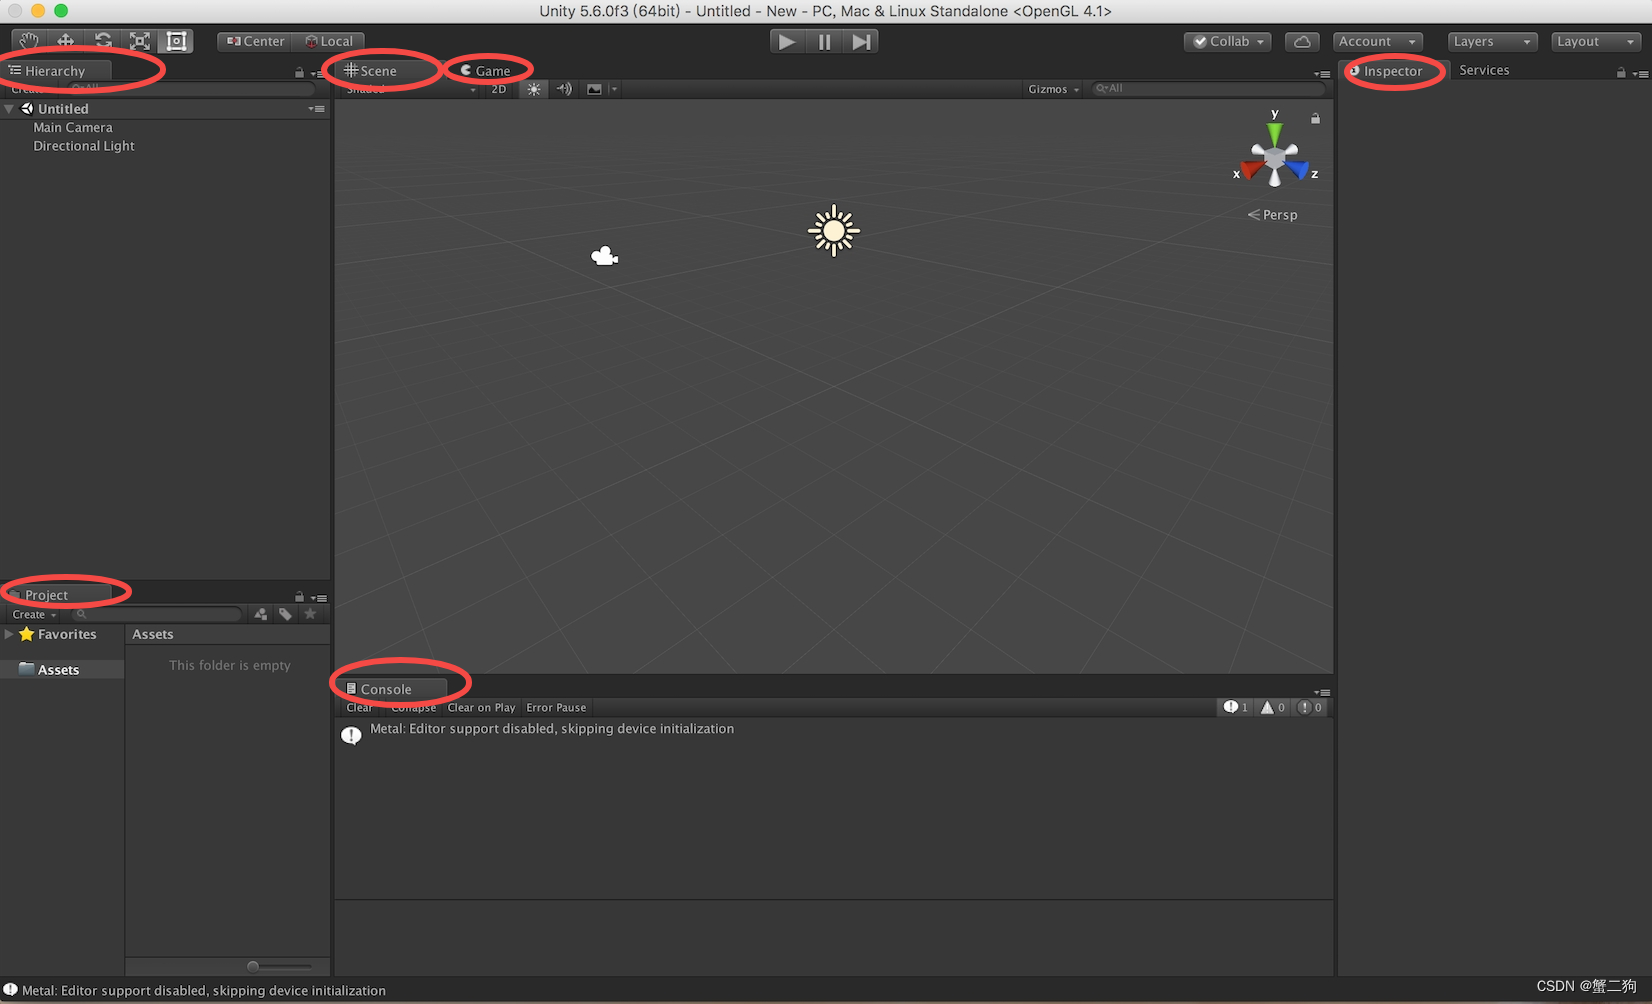Lock the Project panel

coord(299,597)
